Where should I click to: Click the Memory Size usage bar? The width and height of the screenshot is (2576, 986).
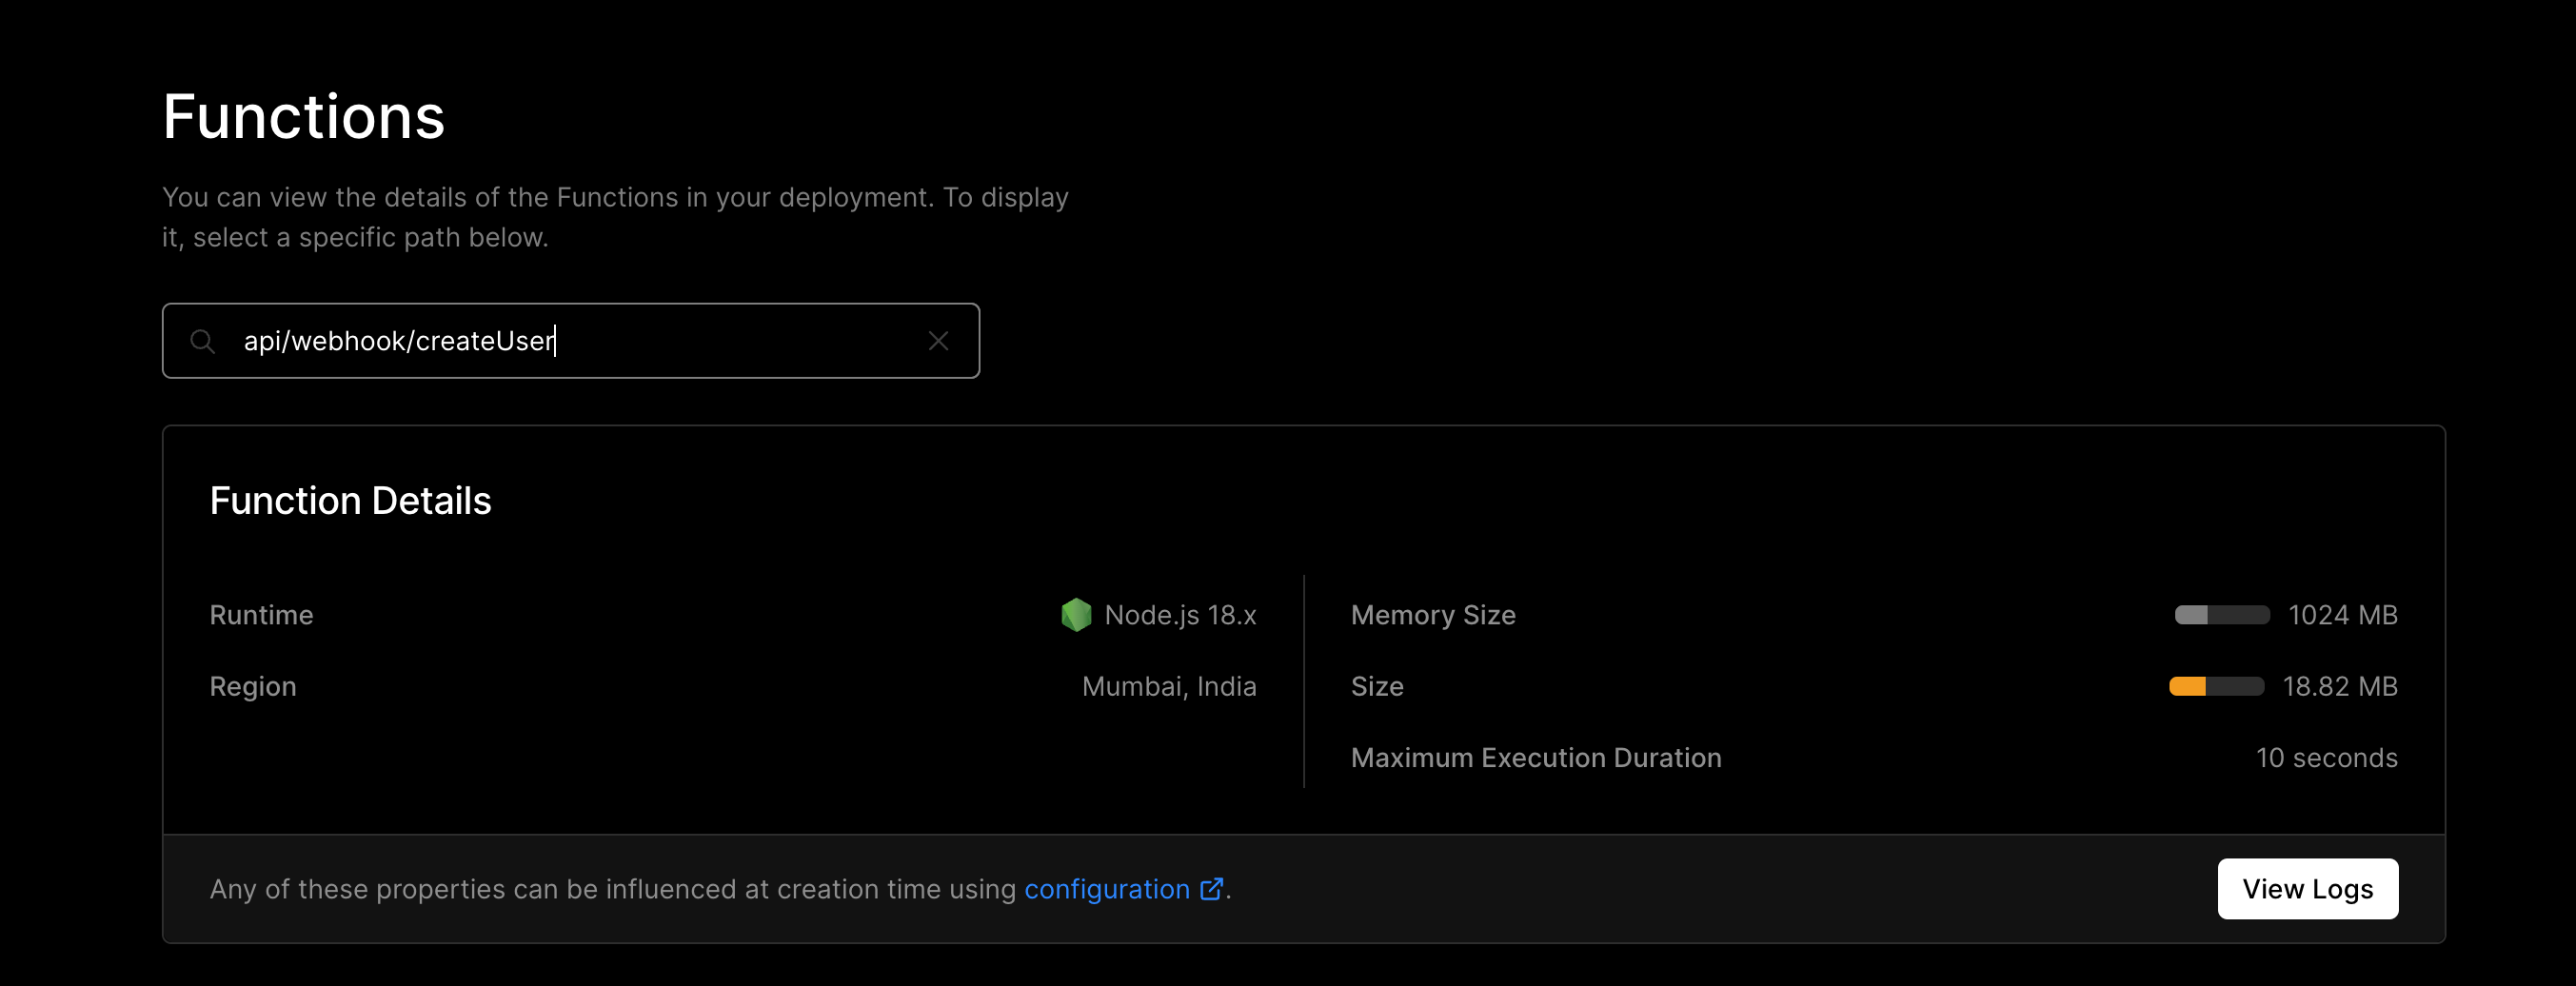[2222, 615]
